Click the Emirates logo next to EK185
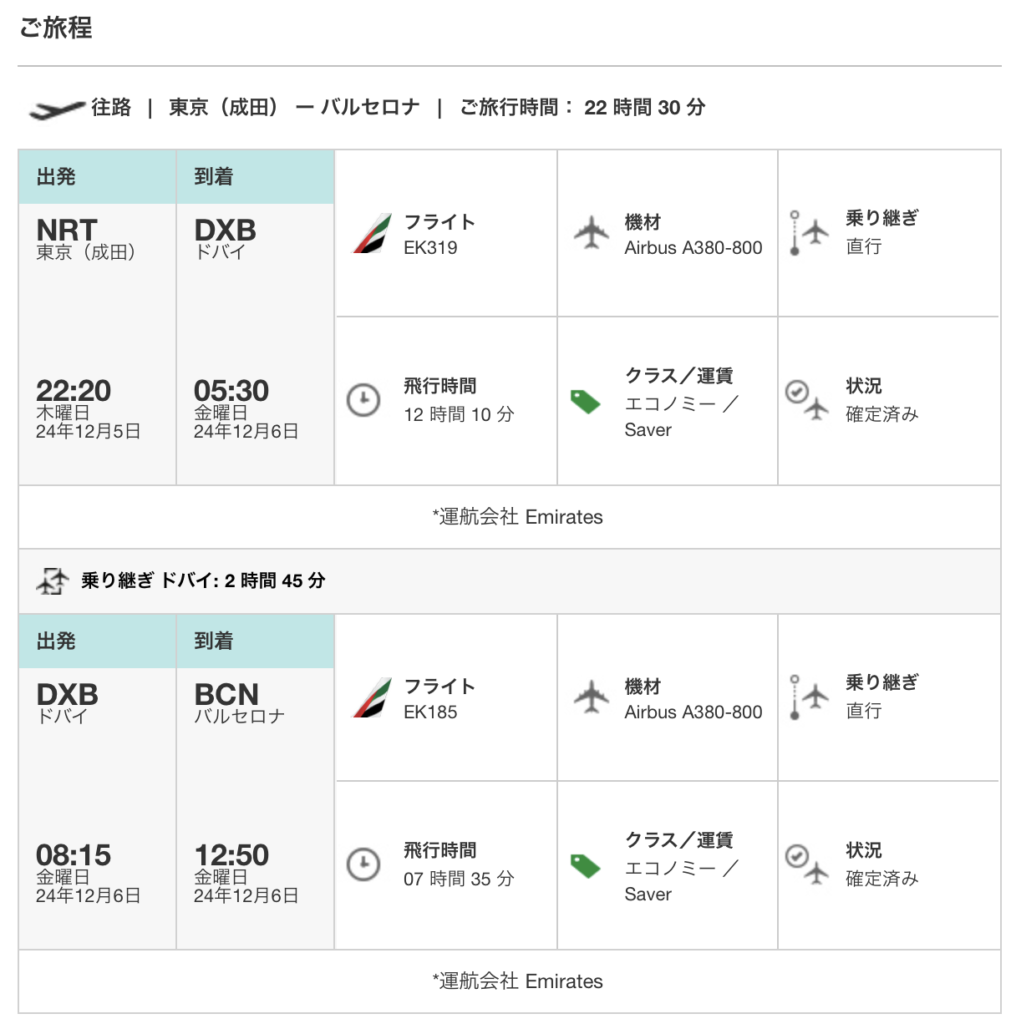Image resolution: width=1011 pixels, height=1024 pixels. coord(372,698)
